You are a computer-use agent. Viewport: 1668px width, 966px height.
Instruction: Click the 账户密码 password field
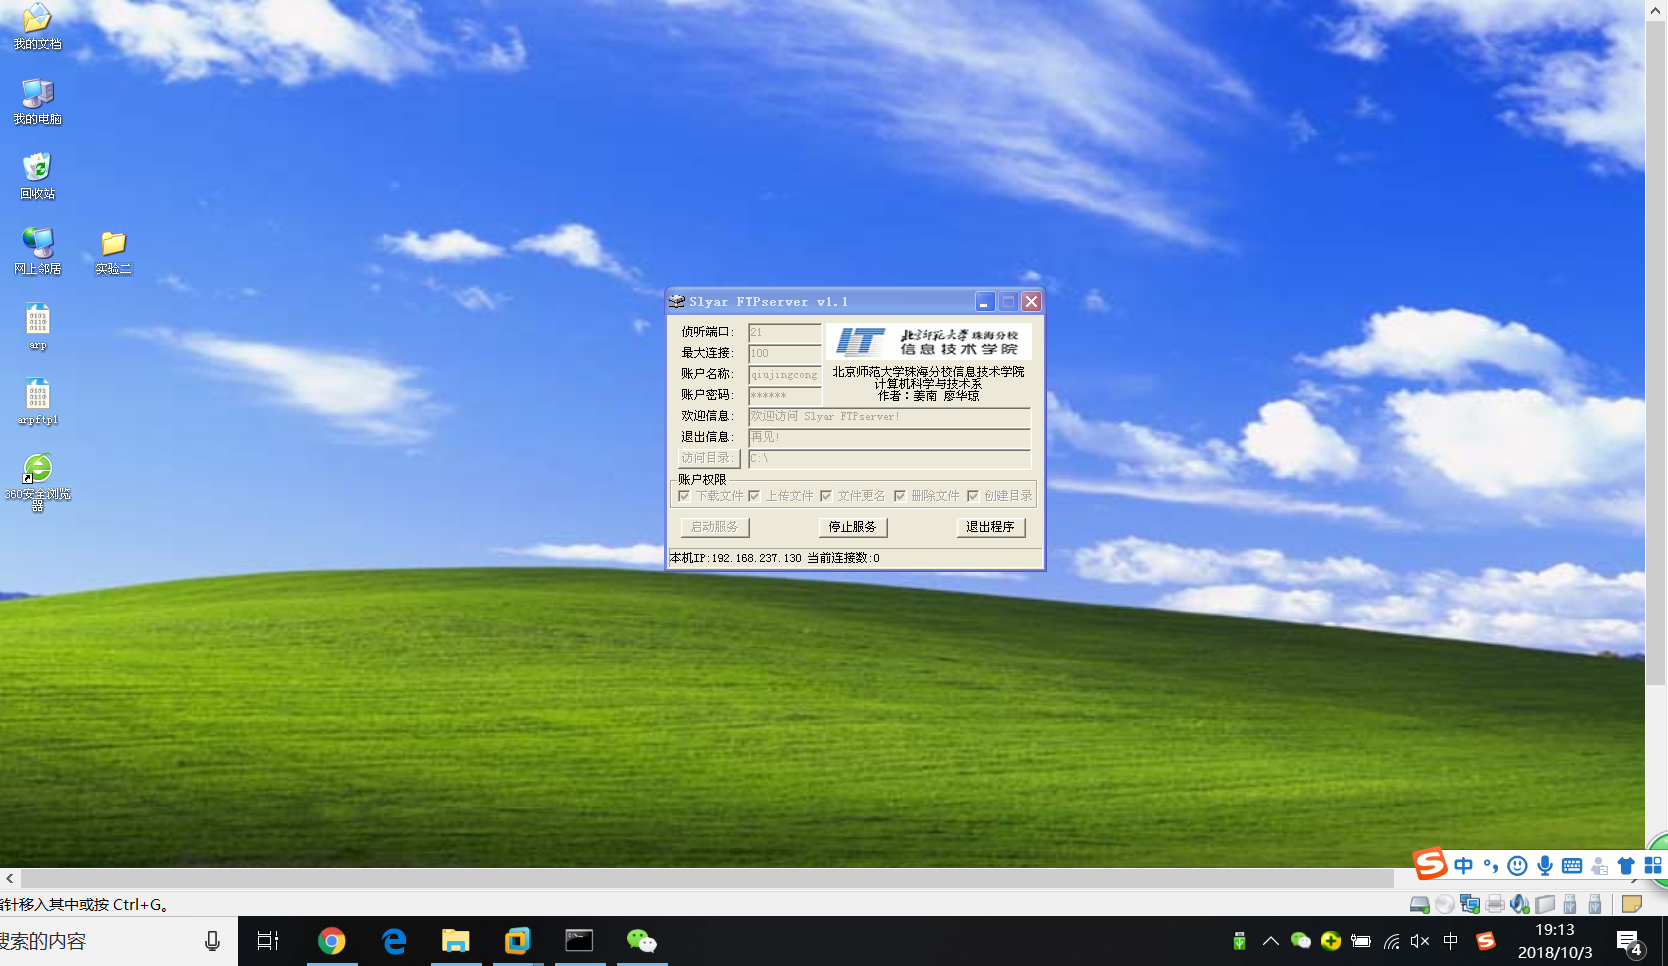(x=785, y=395)
